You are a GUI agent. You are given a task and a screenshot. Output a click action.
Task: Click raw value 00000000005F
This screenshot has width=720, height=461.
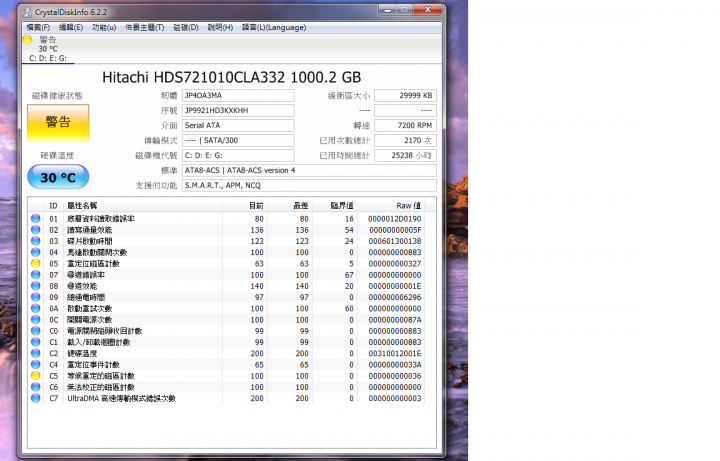tap(395, 230)
